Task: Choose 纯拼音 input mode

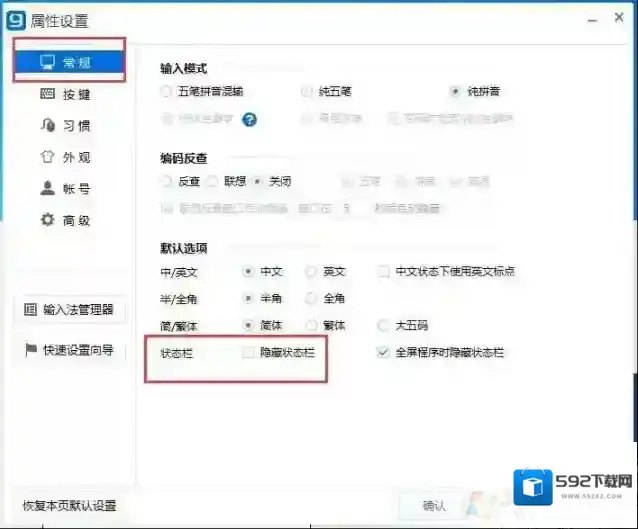Action: [456, 91]
